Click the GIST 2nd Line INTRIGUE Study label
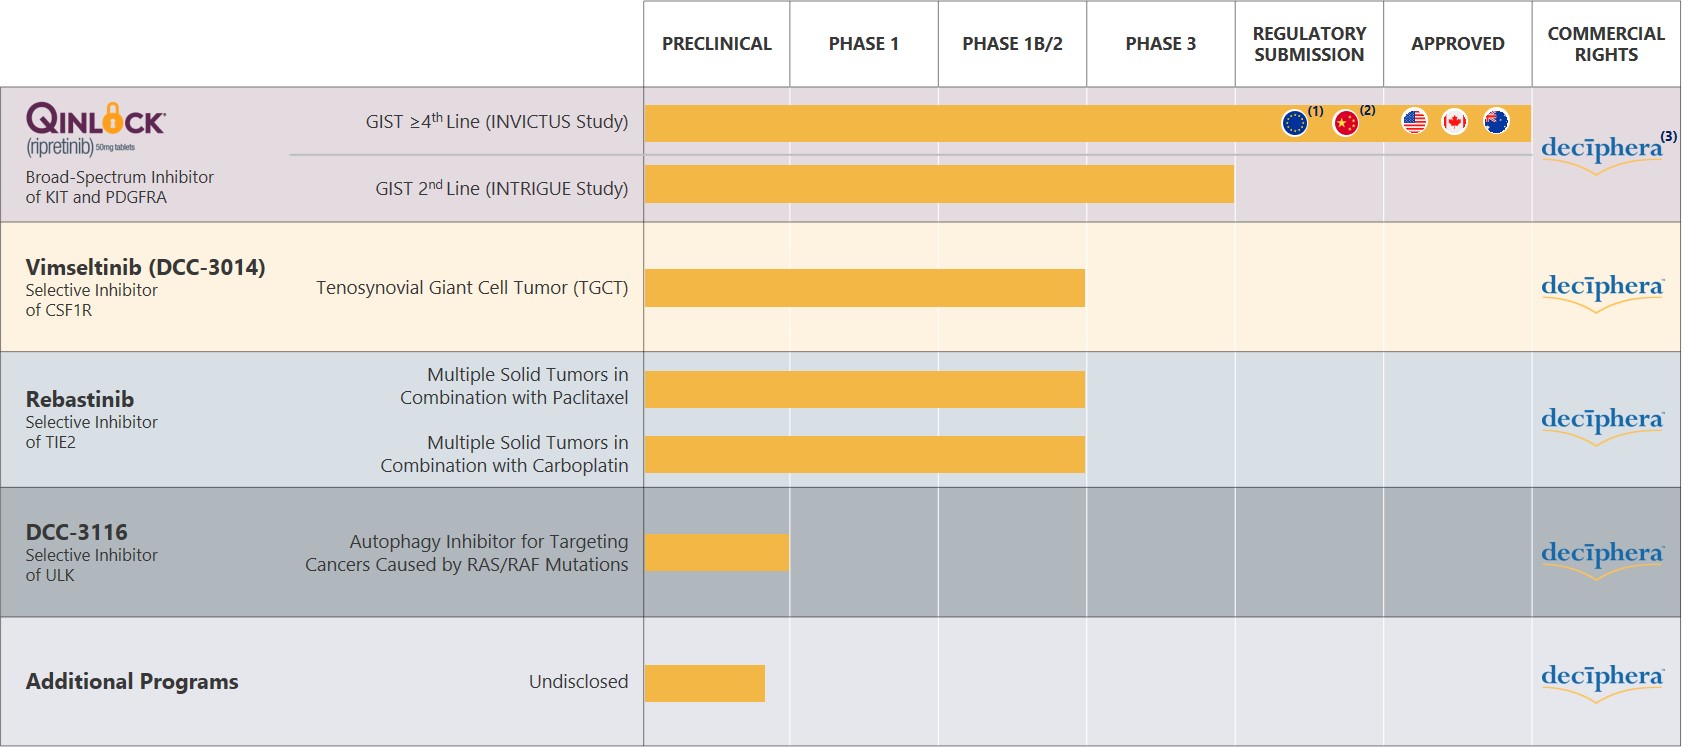 [501, 188]
